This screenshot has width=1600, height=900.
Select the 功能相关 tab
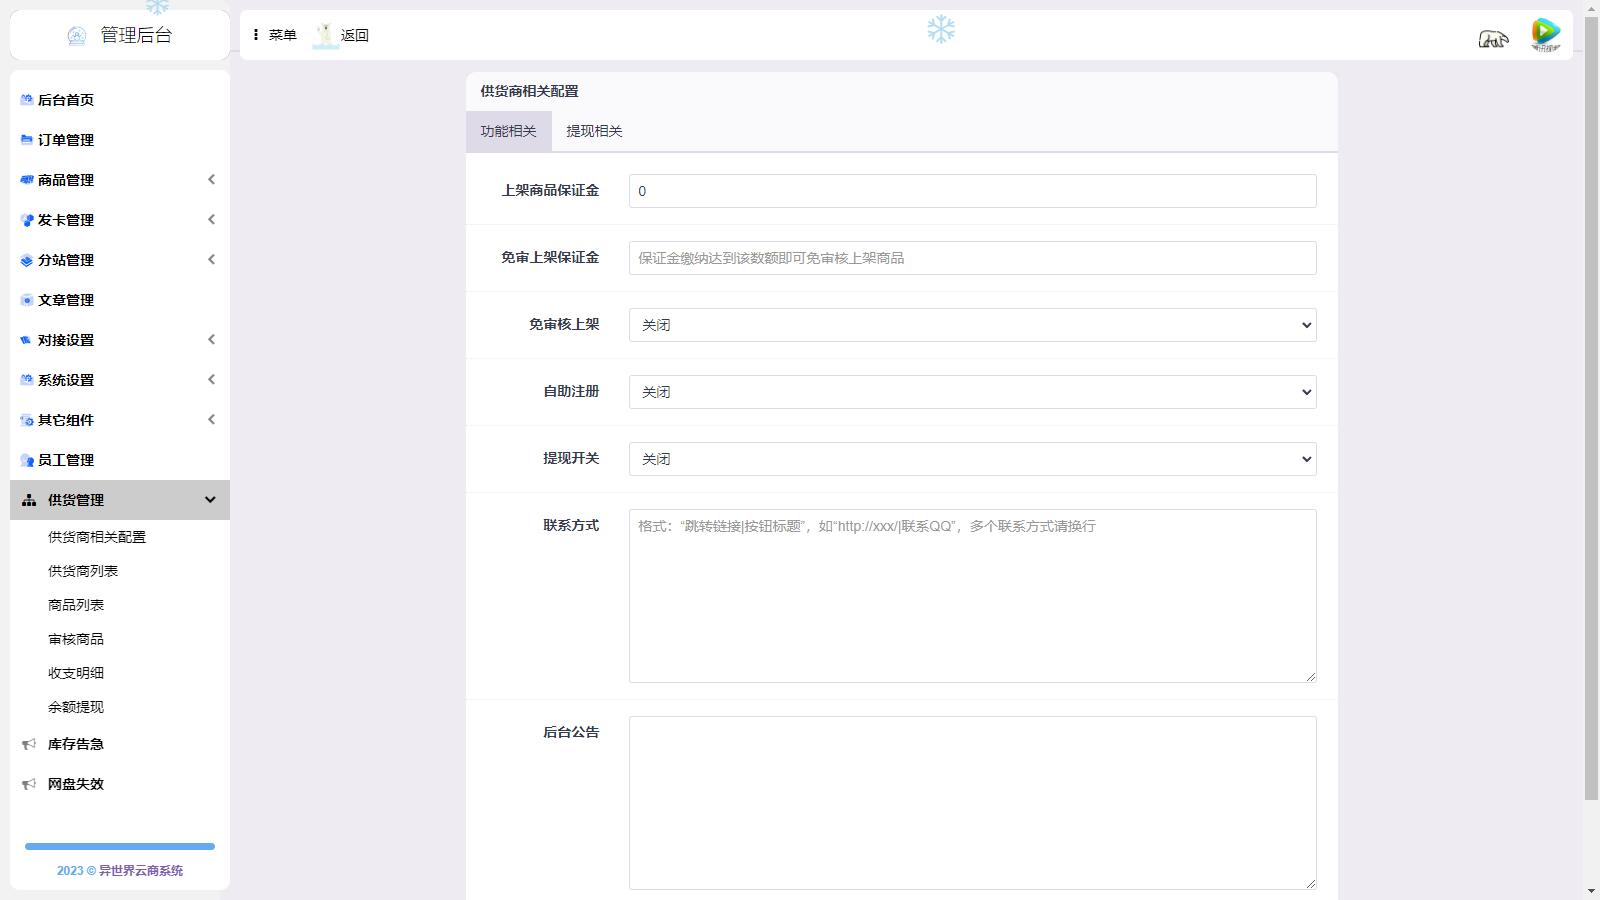pyautogui.click(x=508, y=131)
